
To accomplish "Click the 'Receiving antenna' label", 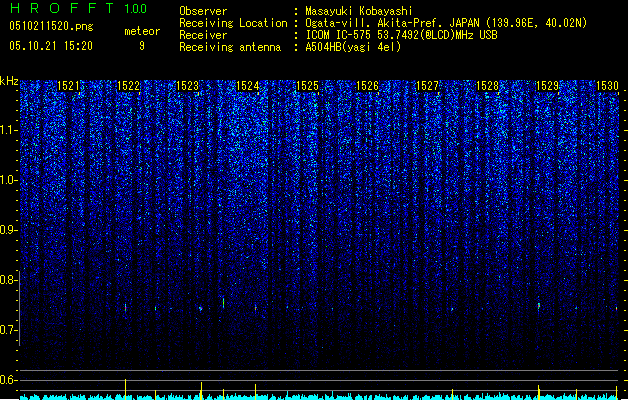I will point(230,47).
